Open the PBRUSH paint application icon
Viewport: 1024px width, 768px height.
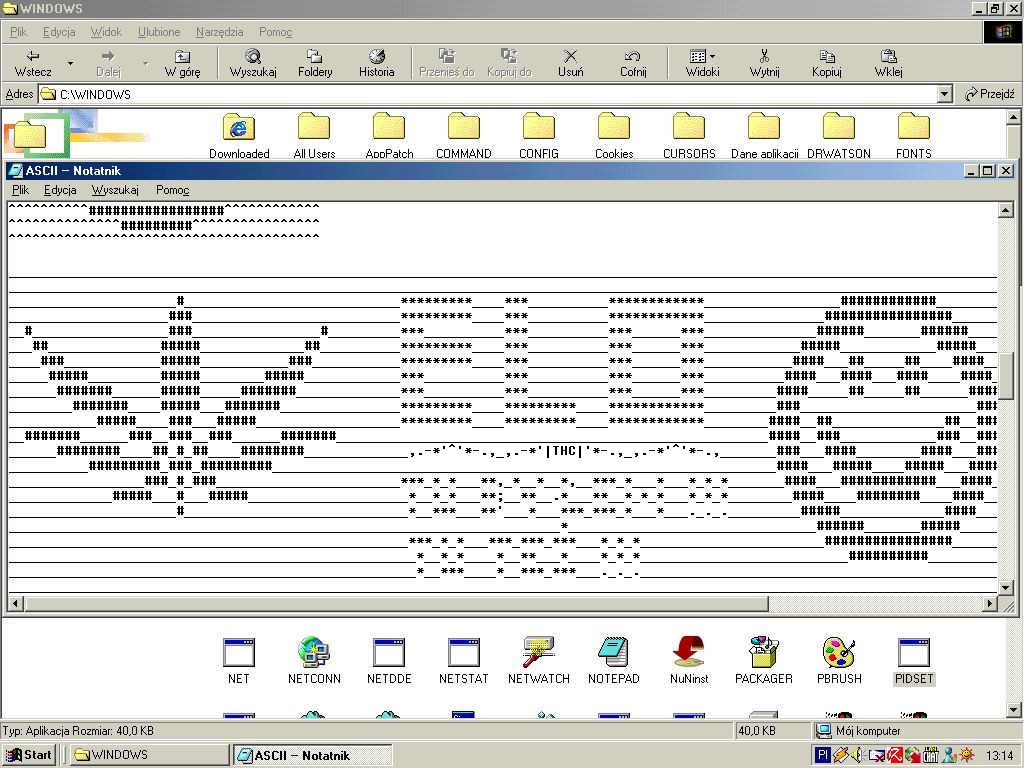(x=839, y=654)
